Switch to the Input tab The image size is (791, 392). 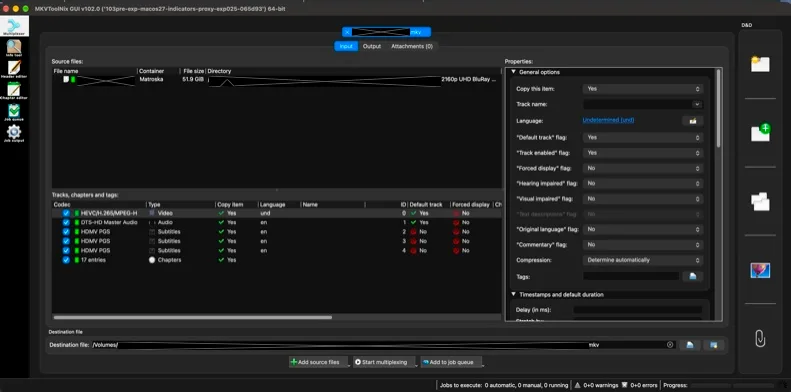tap(346, 46)
